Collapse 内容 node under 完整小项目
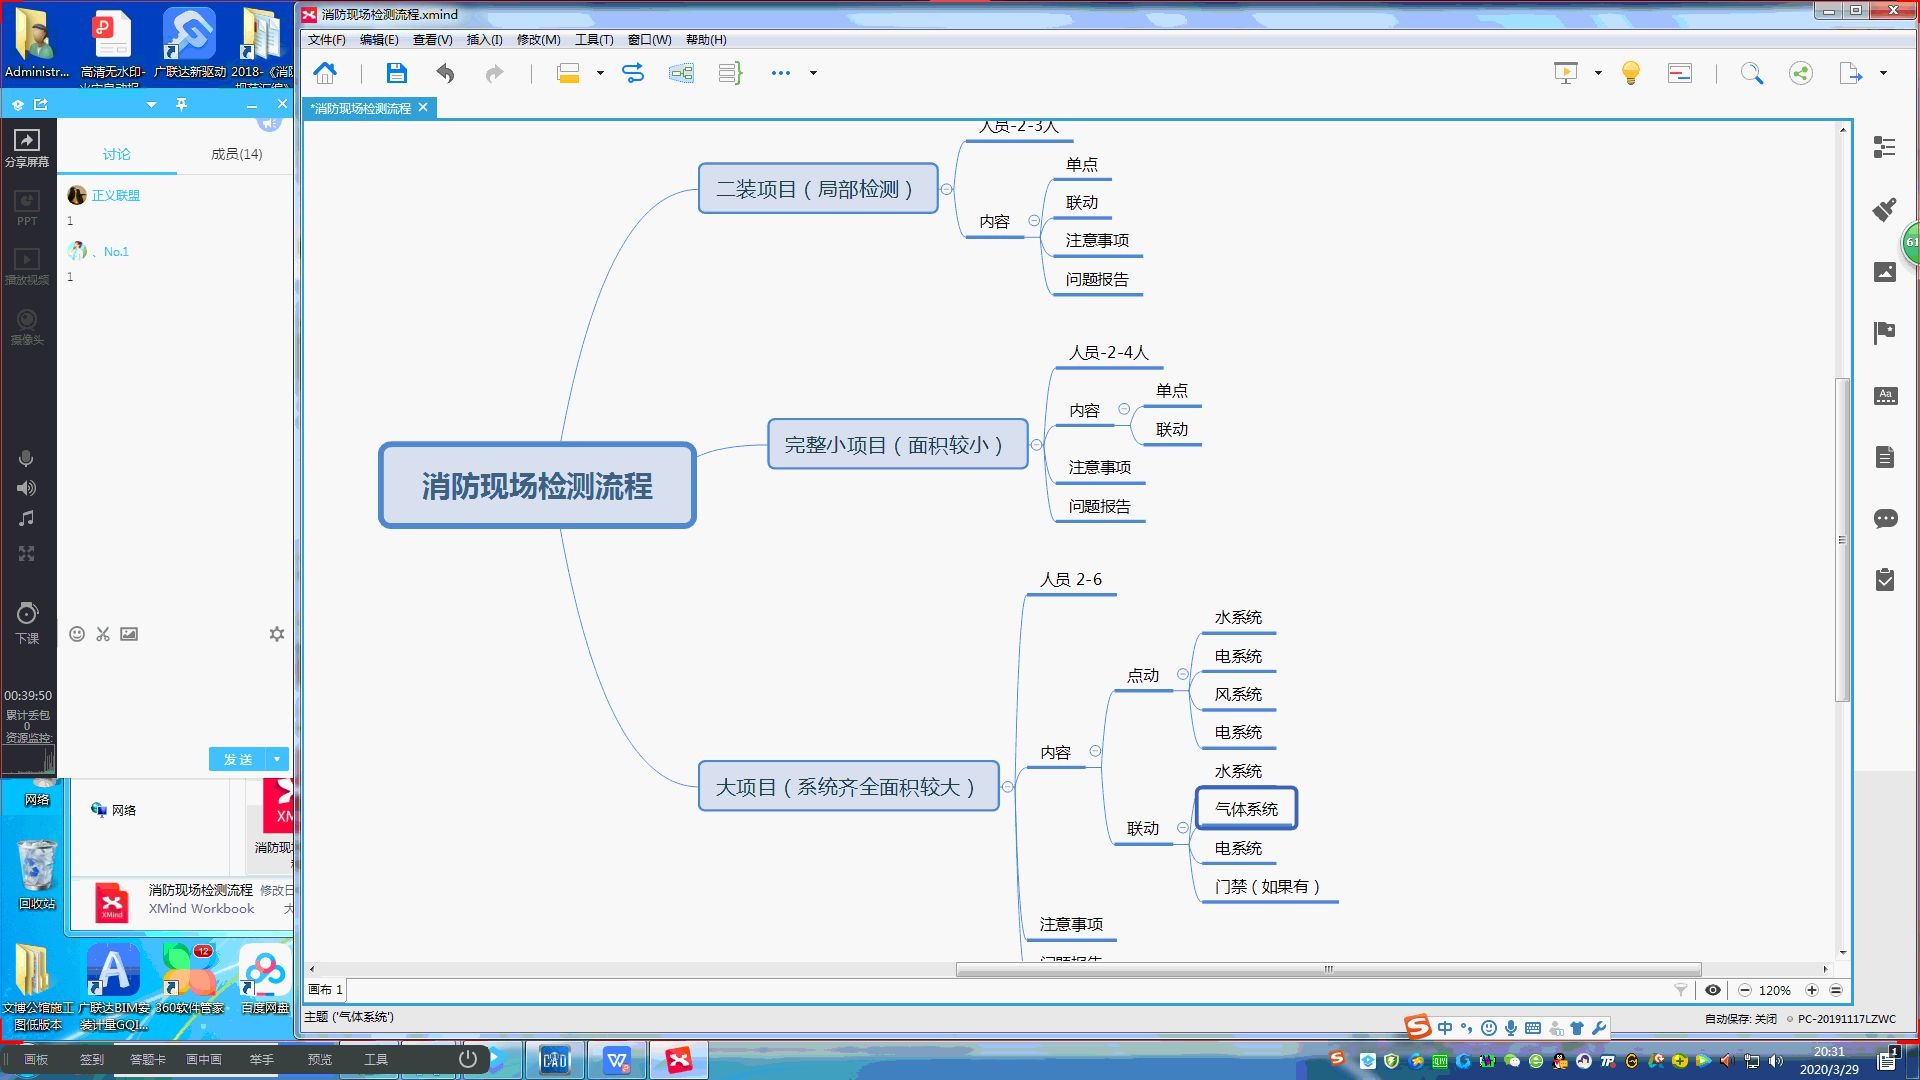The width and height of the screenshot is (1920, 1080). click(1124, 409)
